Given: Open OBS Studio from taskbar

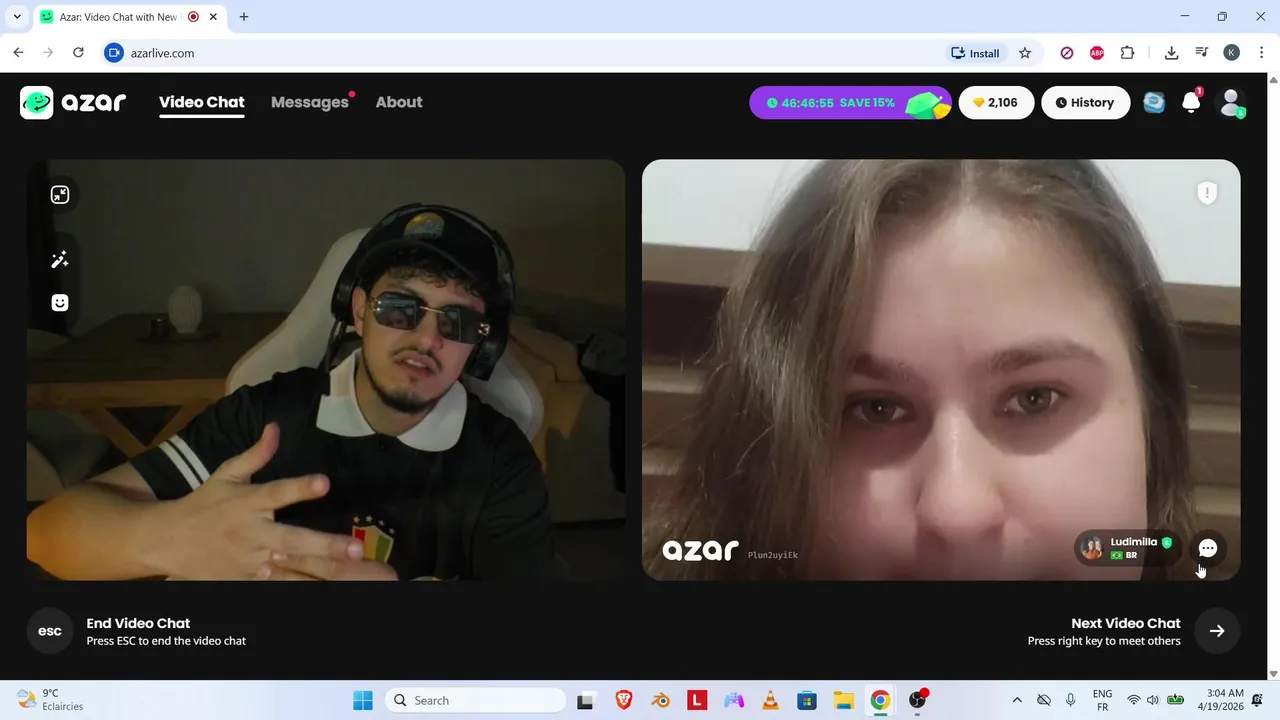Looking at the screenshot, I should coord(917,700).
